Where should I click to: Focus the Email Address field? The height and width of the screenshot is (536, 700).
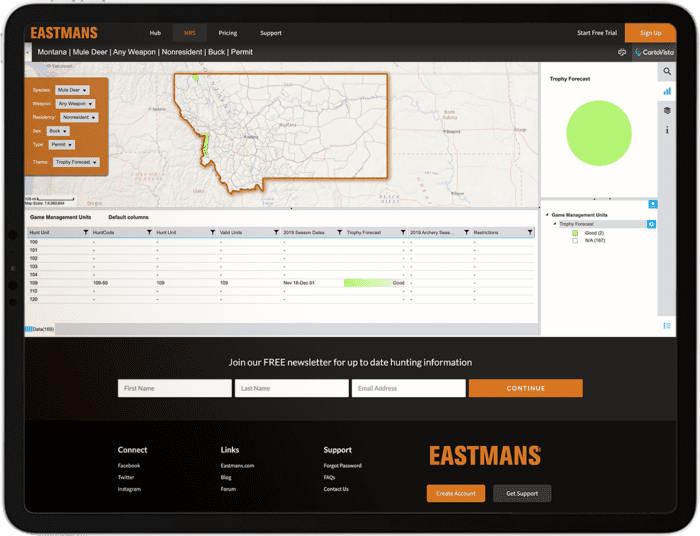[408, 388]
